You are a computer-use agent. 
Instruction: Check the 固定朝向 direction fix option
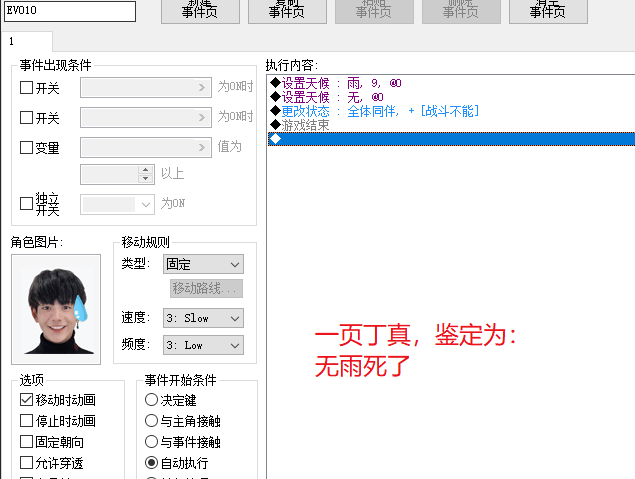click(x=26, y=441)
